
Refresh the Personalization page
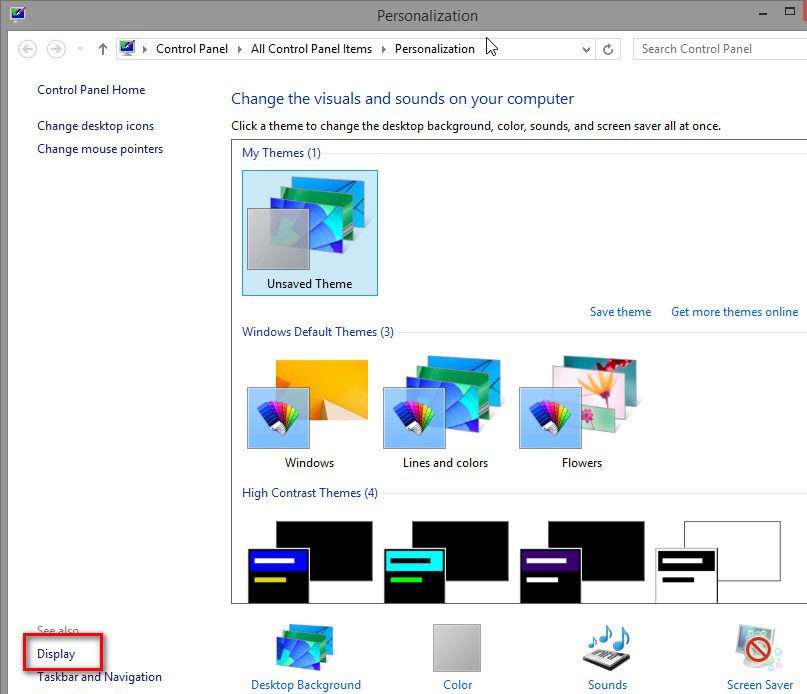(608, 49)
